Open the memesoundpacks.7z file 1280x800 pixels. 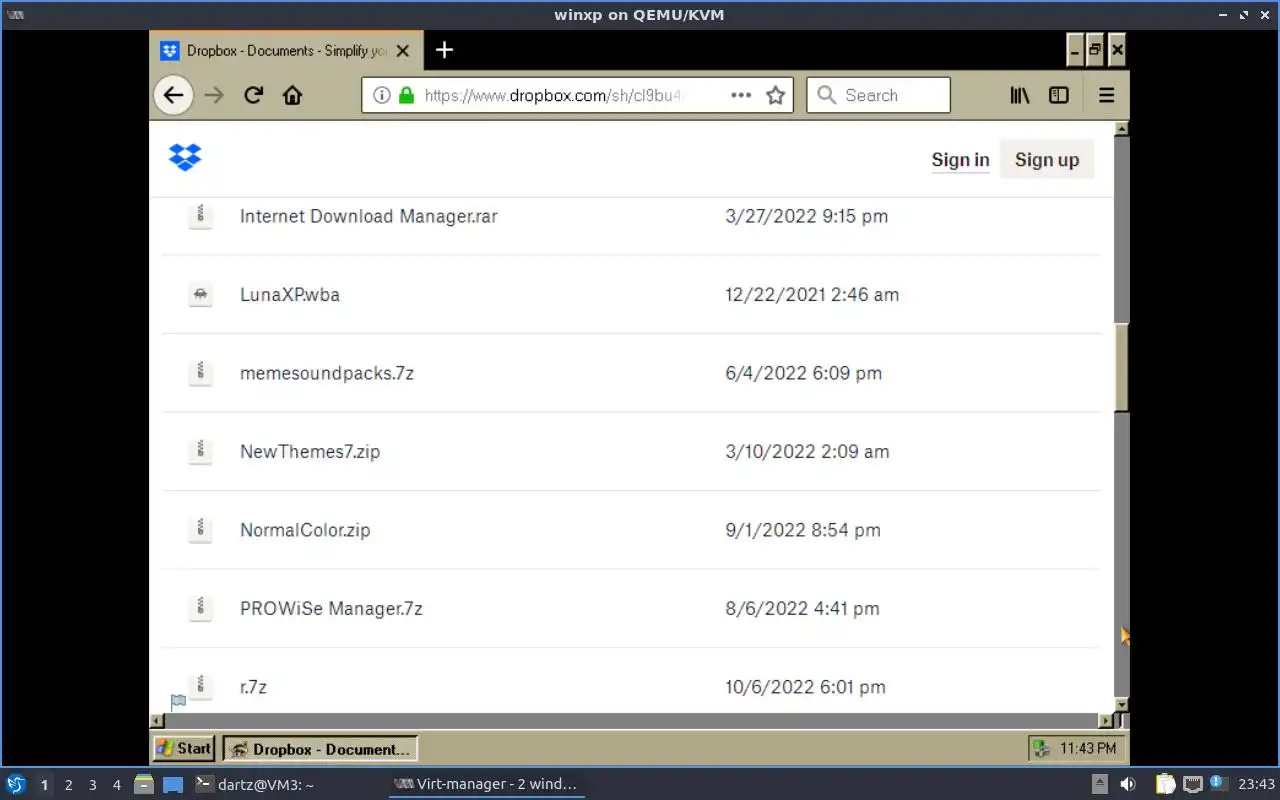(x=327, y=373)
